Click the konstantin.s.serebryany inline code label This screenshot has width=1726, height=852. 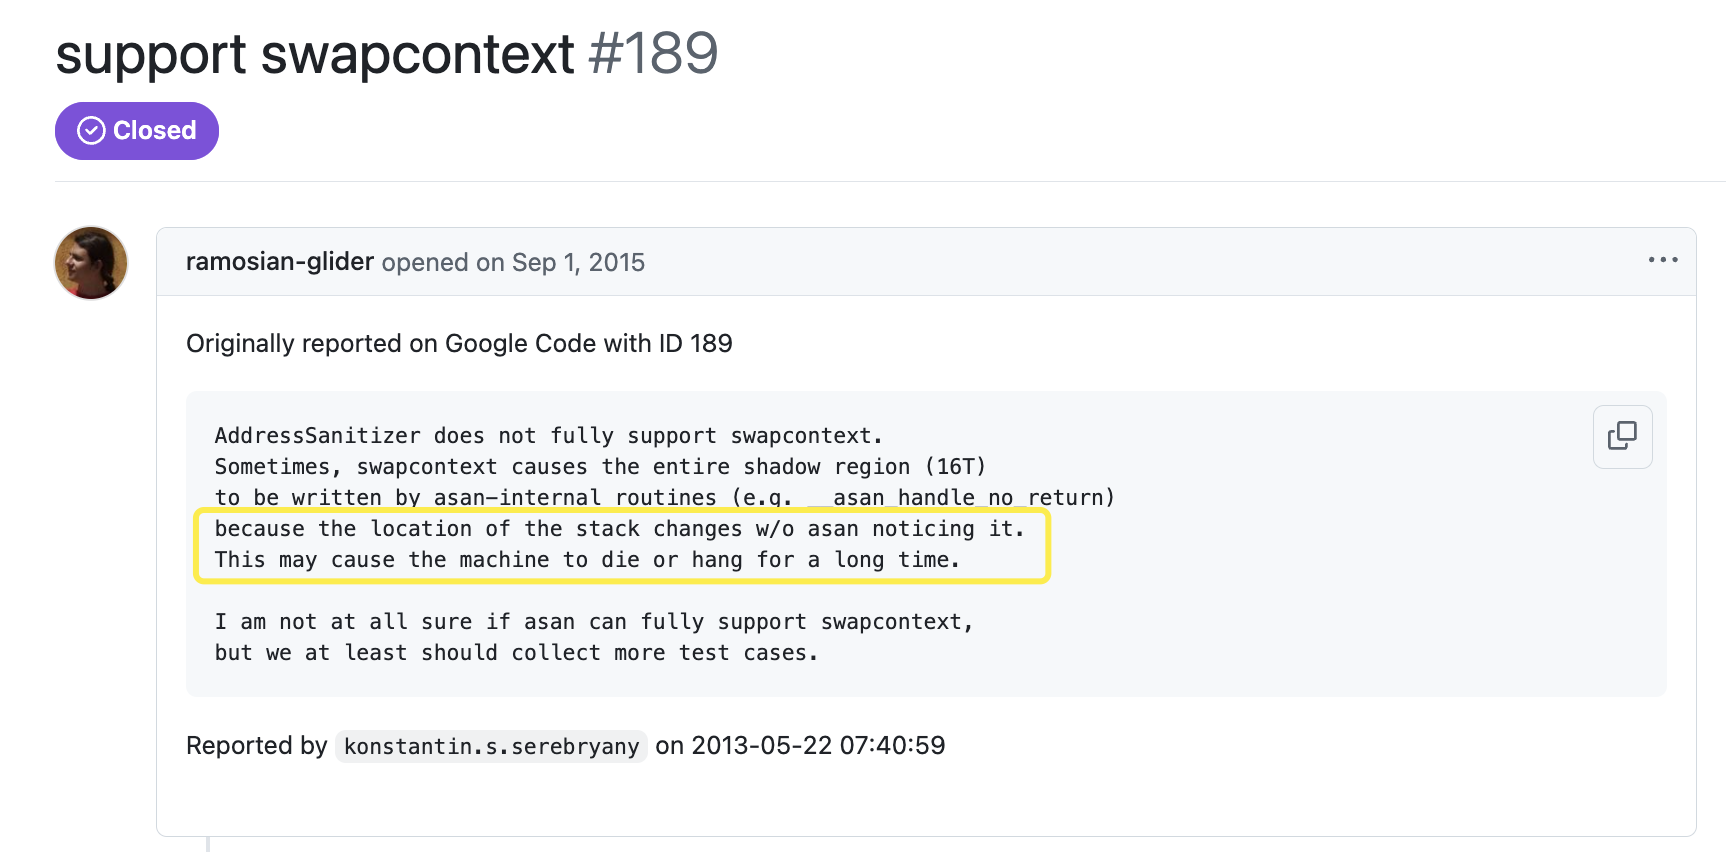[491, 747]
